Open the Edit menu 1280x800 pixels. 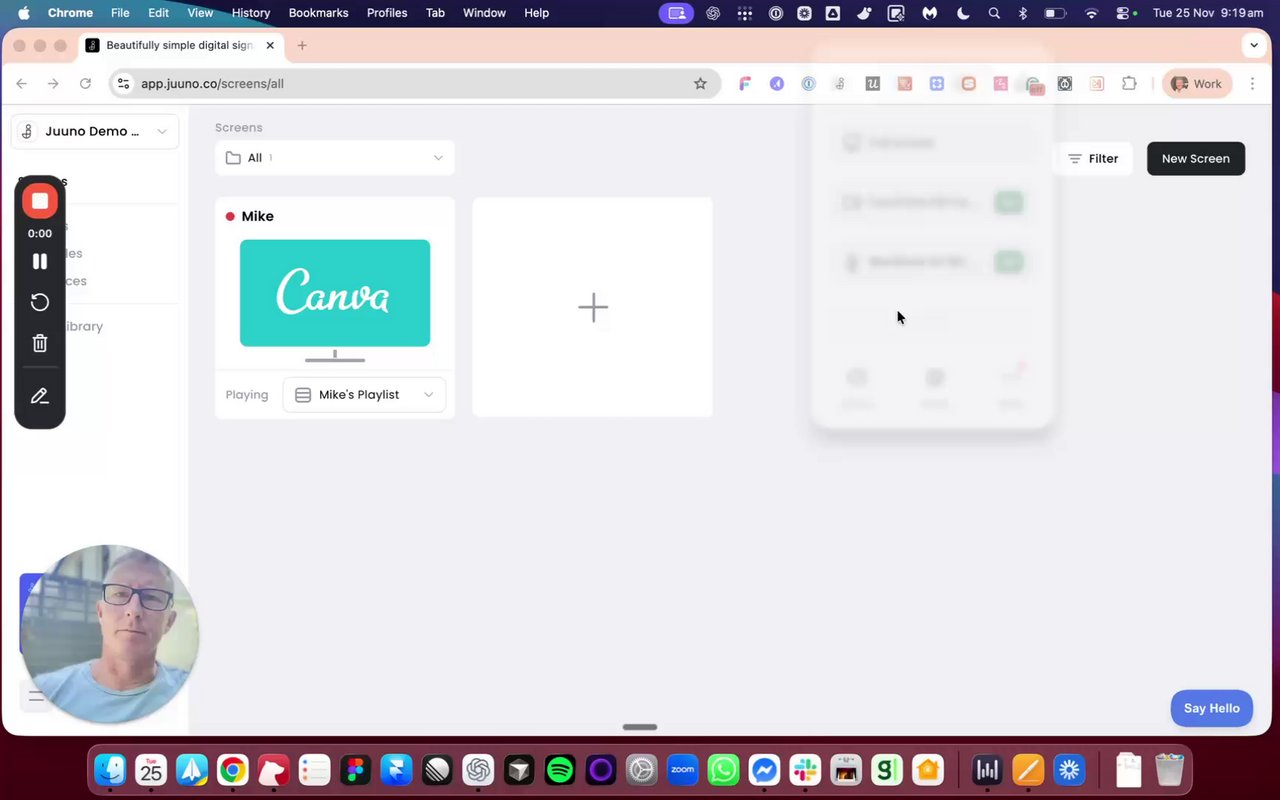[159, 13]
